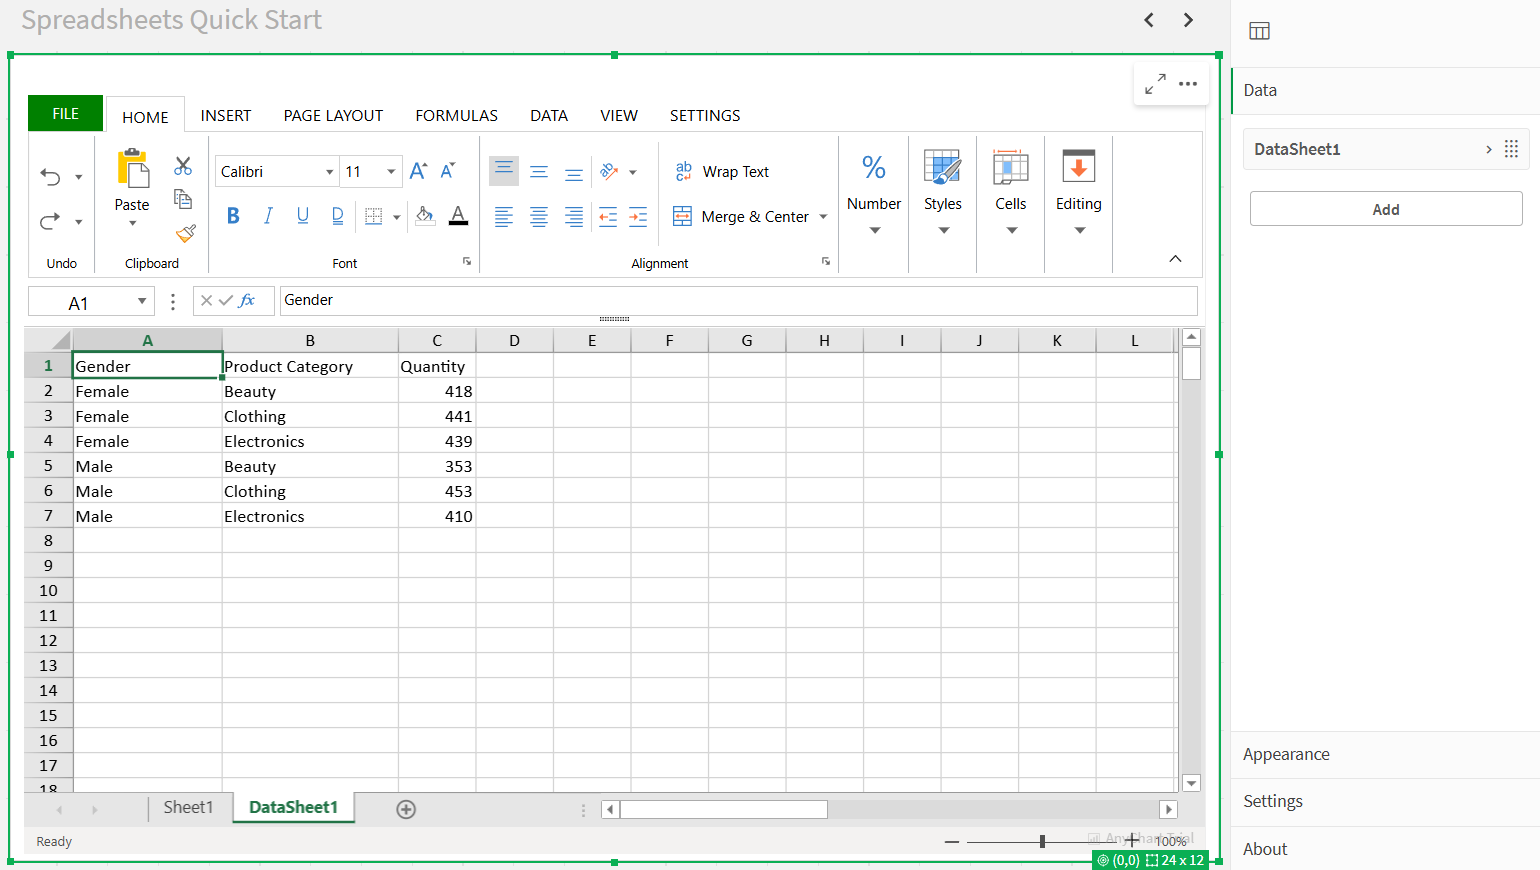Viewport: 1540px width, 870px height.
Task: Click the Undo arrow icon
Action: [50, 174]
